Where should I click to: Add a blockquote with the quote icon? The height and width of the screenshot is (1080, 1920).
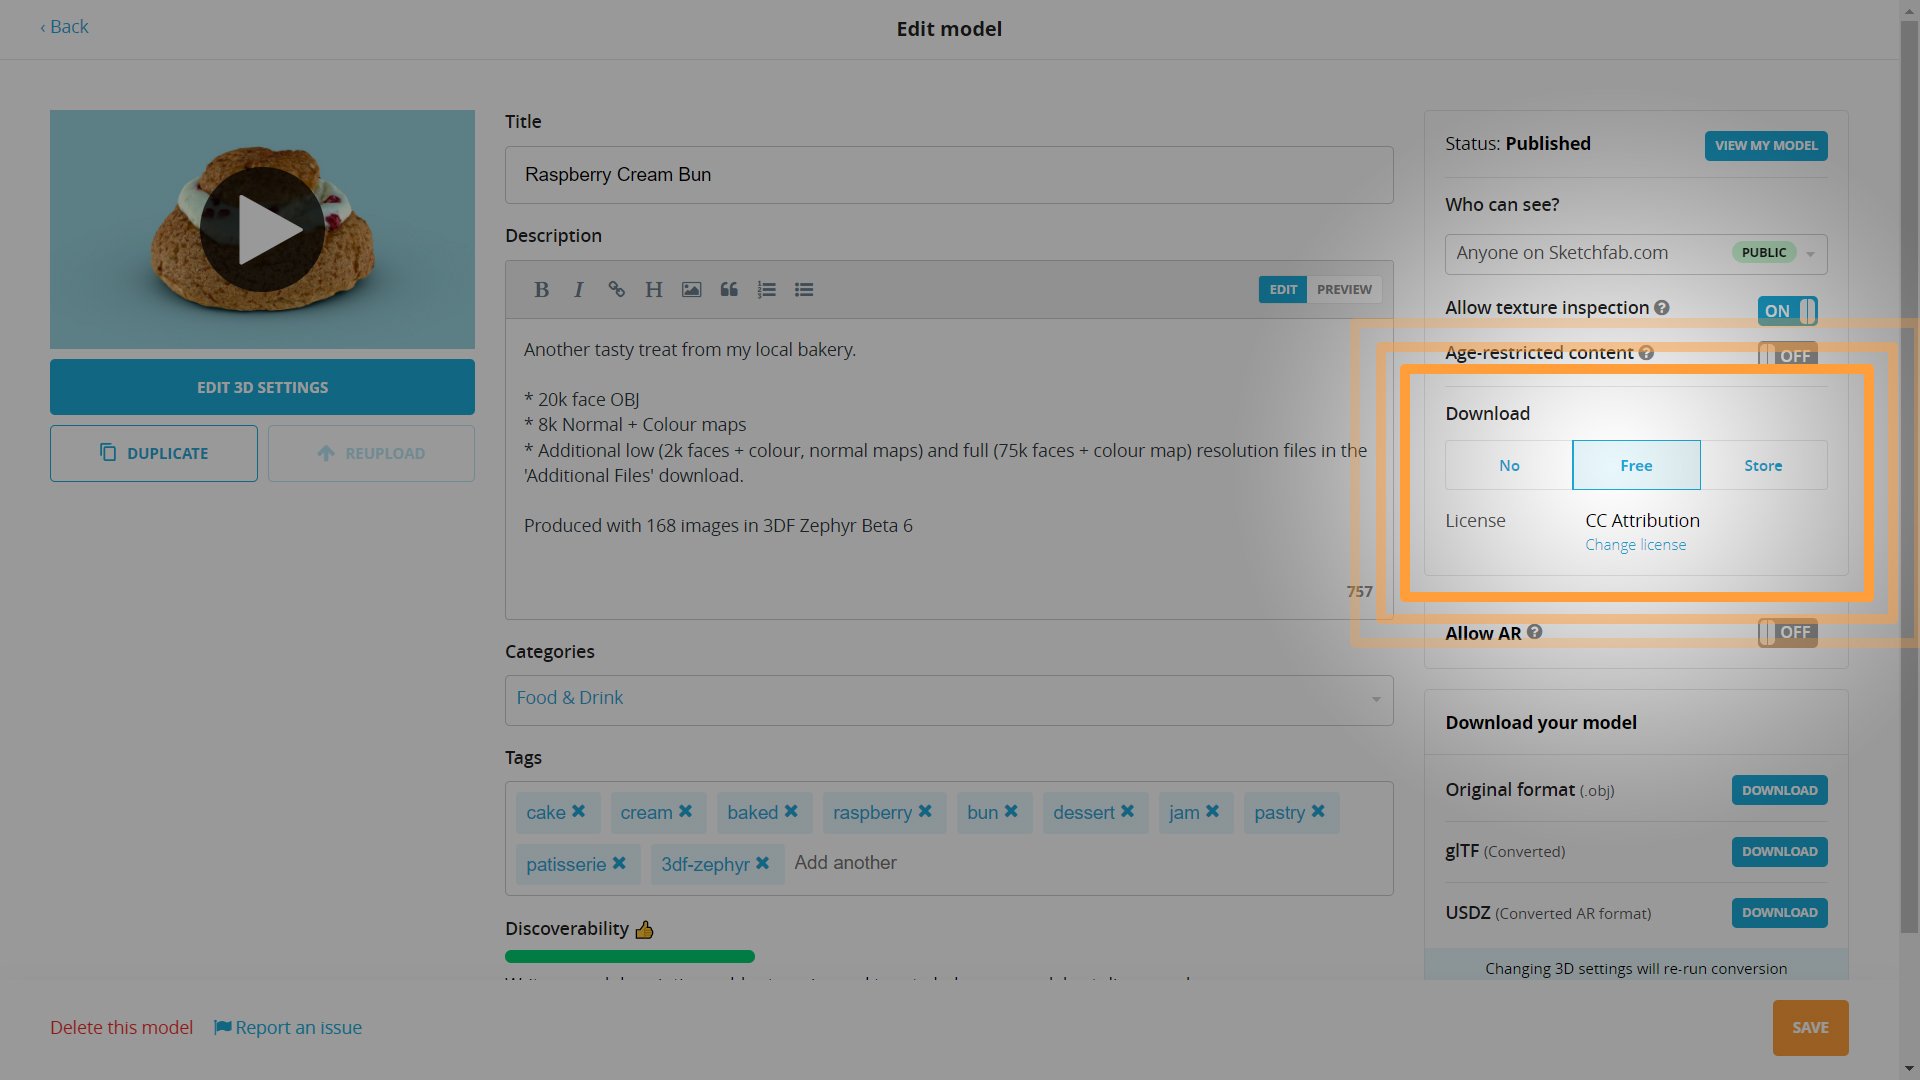pos(729,290)
